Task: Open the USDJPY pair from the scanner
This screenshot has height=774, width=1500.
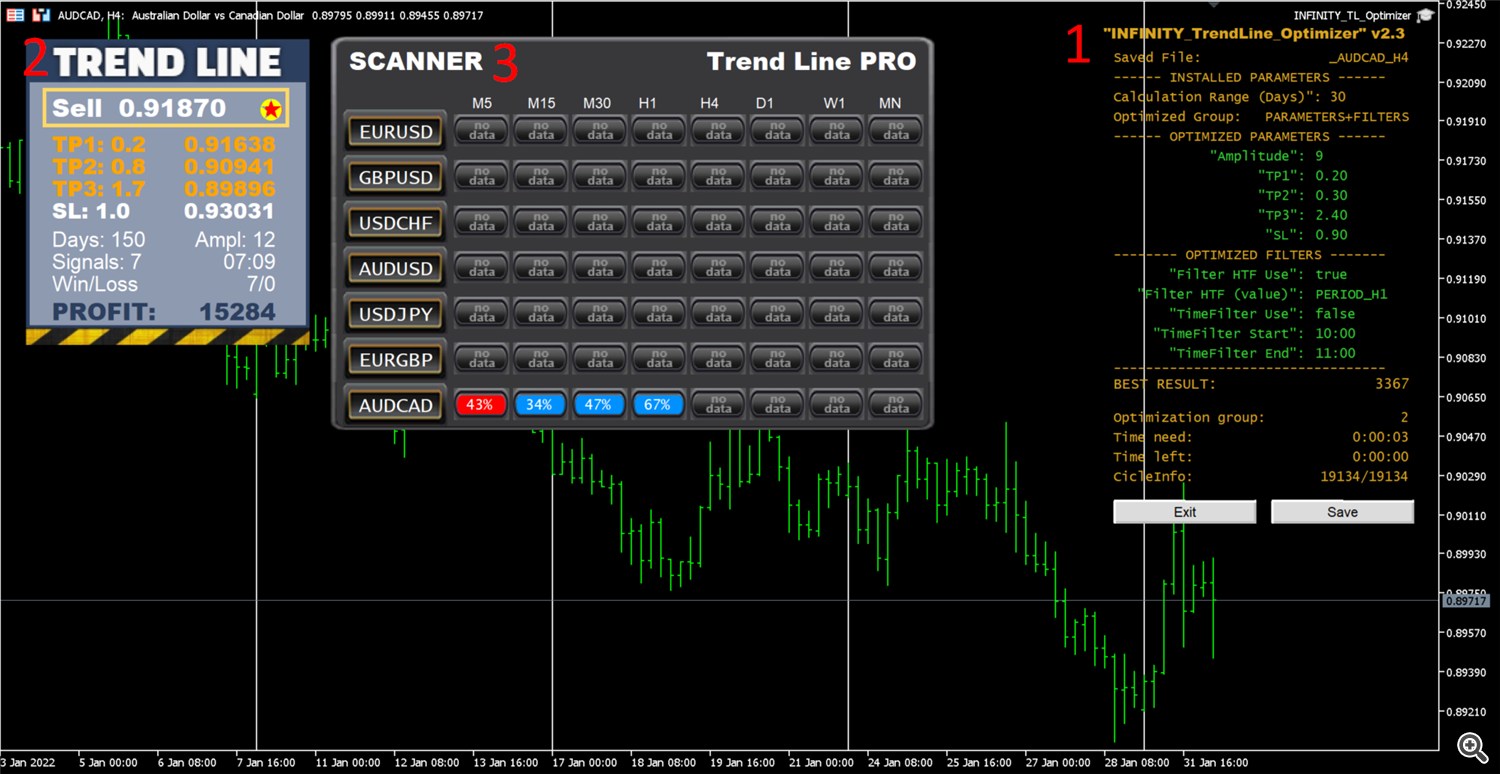Action: [x=396, y=314]
